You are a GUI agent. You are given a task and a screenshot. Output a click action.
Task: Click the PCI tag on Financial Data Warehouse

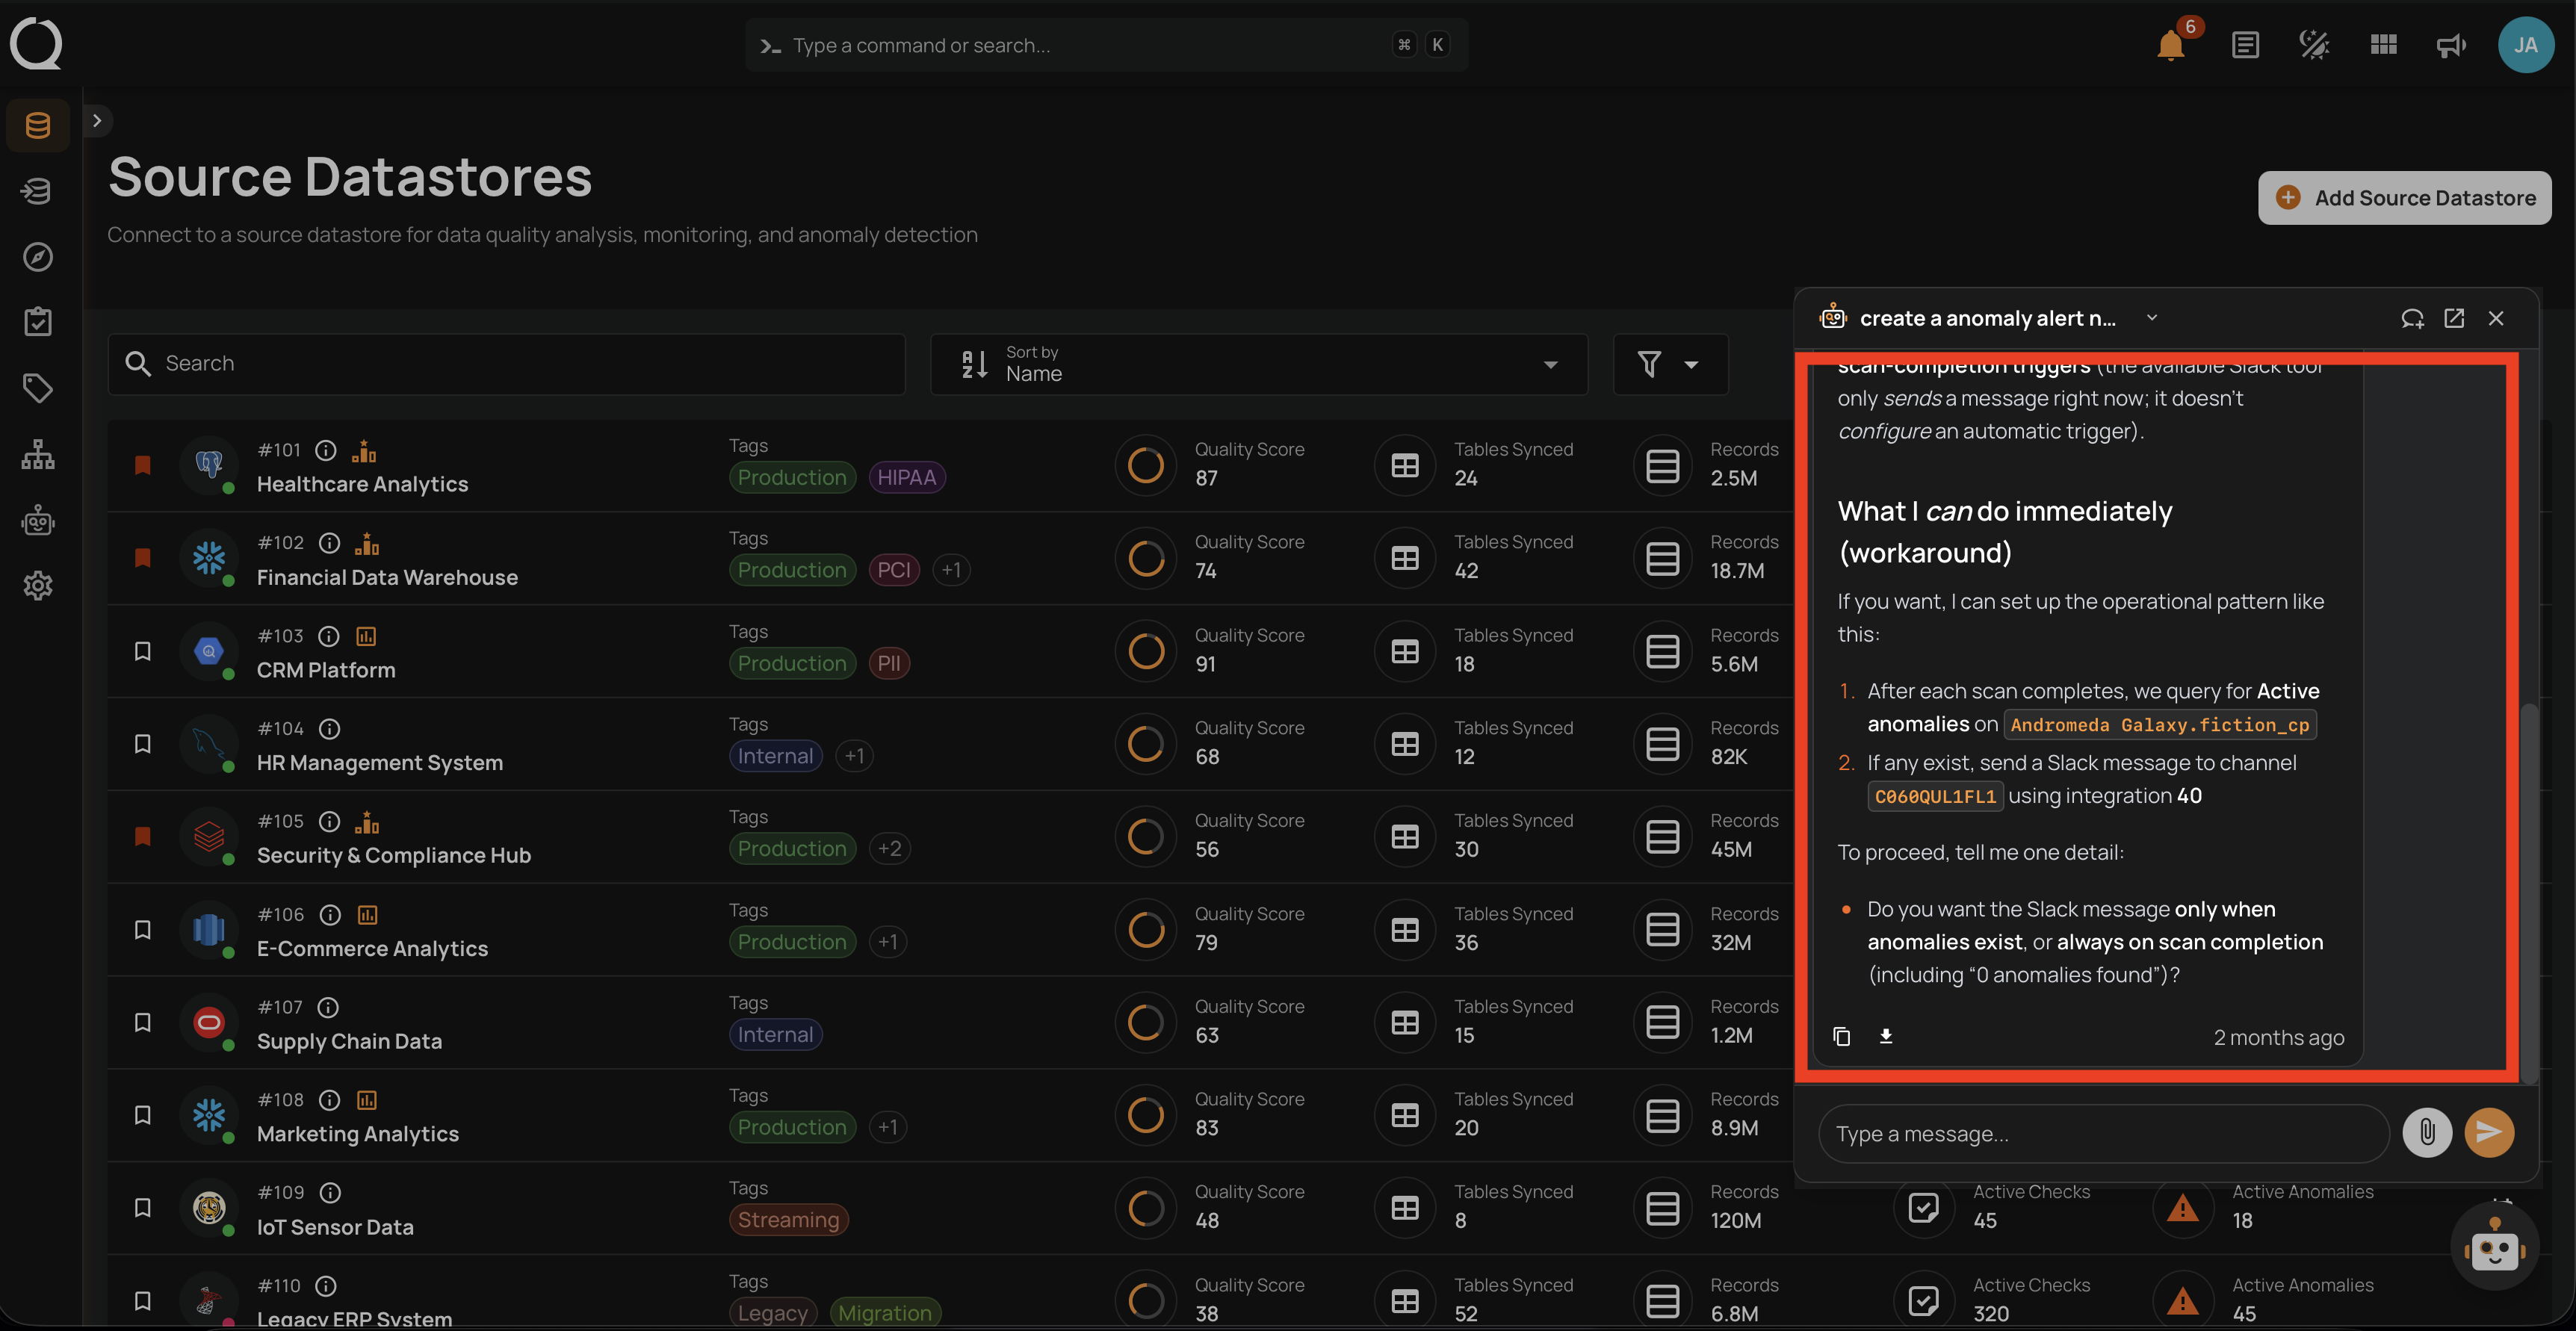[x=893, y=570]
